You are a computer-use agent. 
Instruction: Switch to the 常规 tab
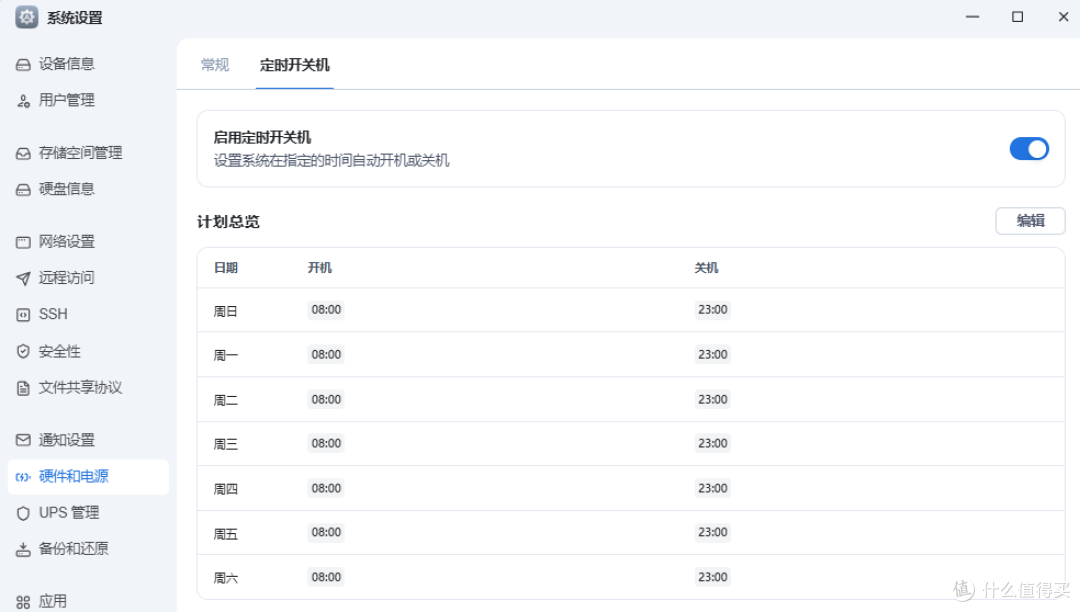[215, 65]
